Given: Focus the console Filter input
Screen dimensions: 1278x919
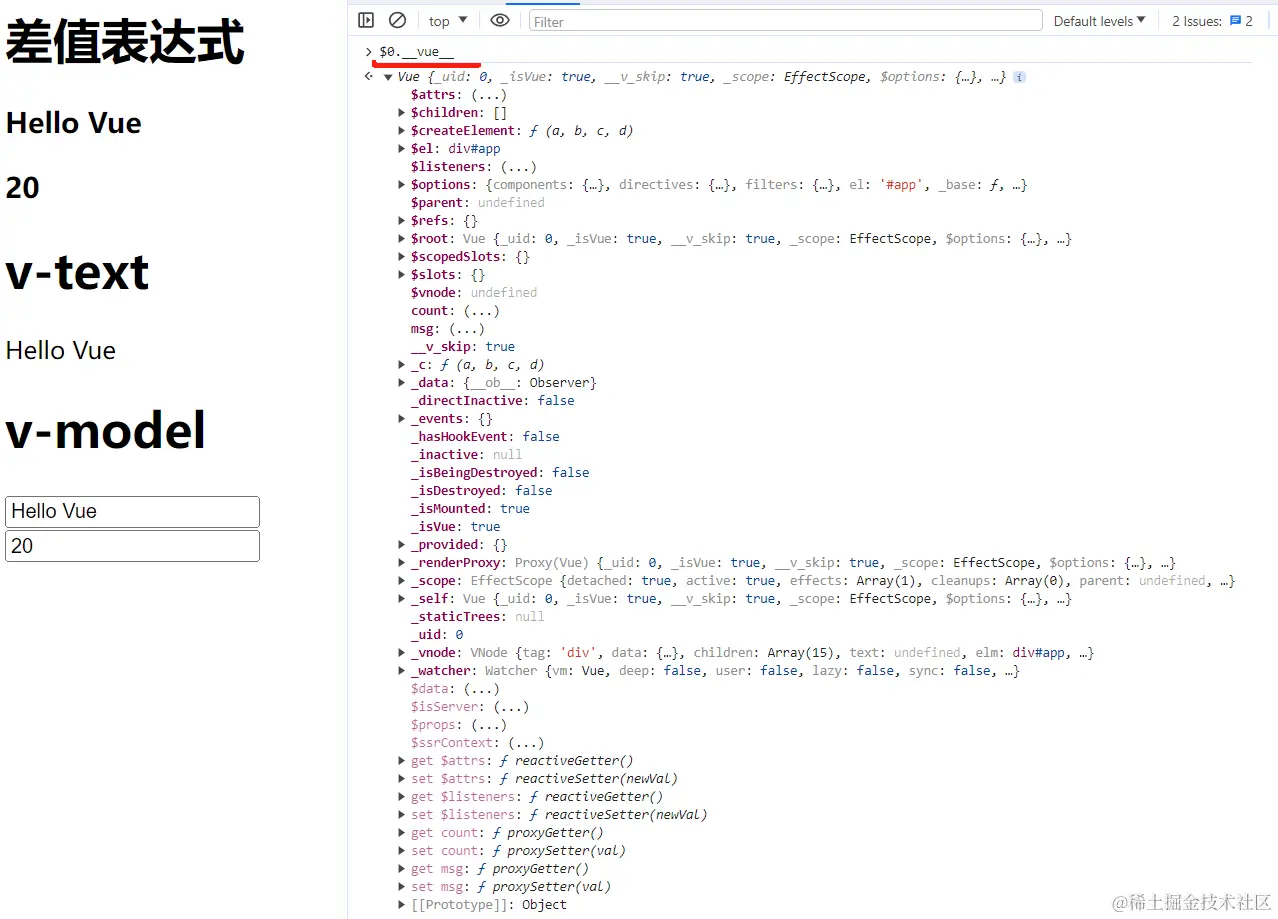Looking at the screenshot, I should pos(784,21).
